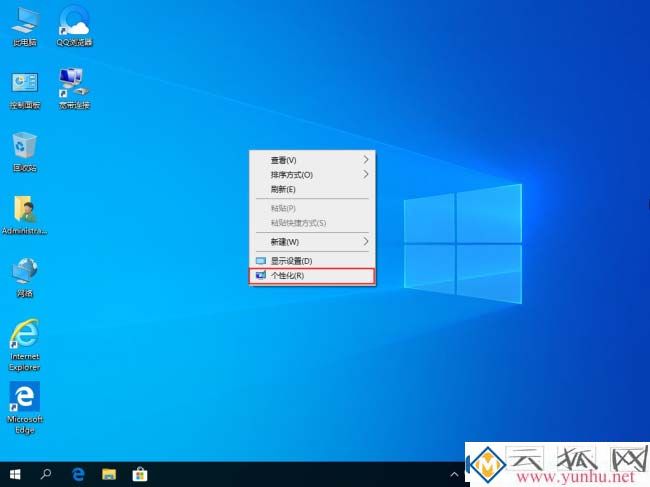The width and height of the screenshot is (650, 487).
Task: Expand the arrow beside 新建(W)
Action: [366, 241]
